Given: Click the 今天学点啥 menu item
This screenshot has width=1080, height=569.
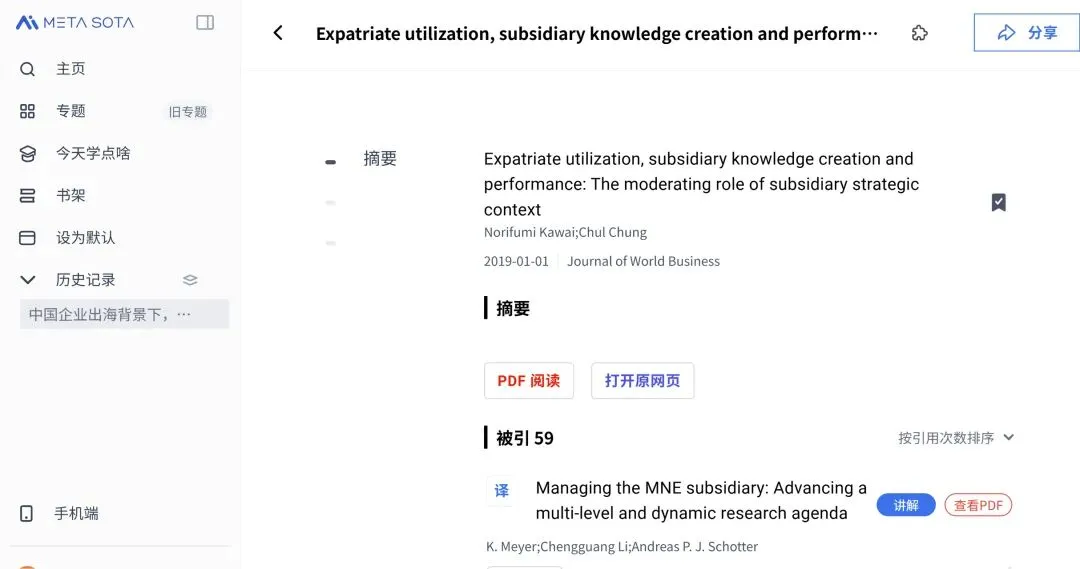Looking at the screenshot, I should click(x=92, y=153).
